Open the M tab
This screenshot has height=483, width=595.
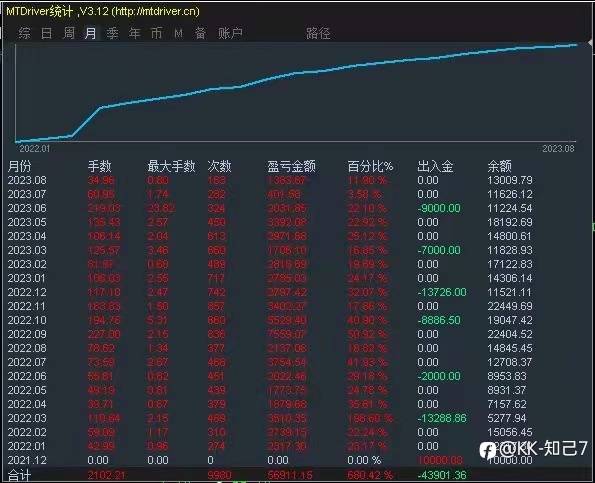coord(178,33)
